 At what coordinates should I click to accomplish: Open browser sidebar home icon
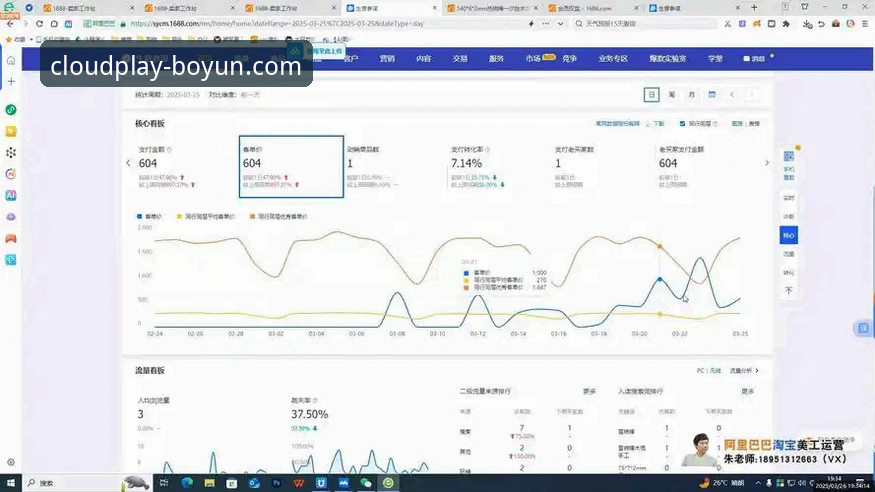[11, 60]
